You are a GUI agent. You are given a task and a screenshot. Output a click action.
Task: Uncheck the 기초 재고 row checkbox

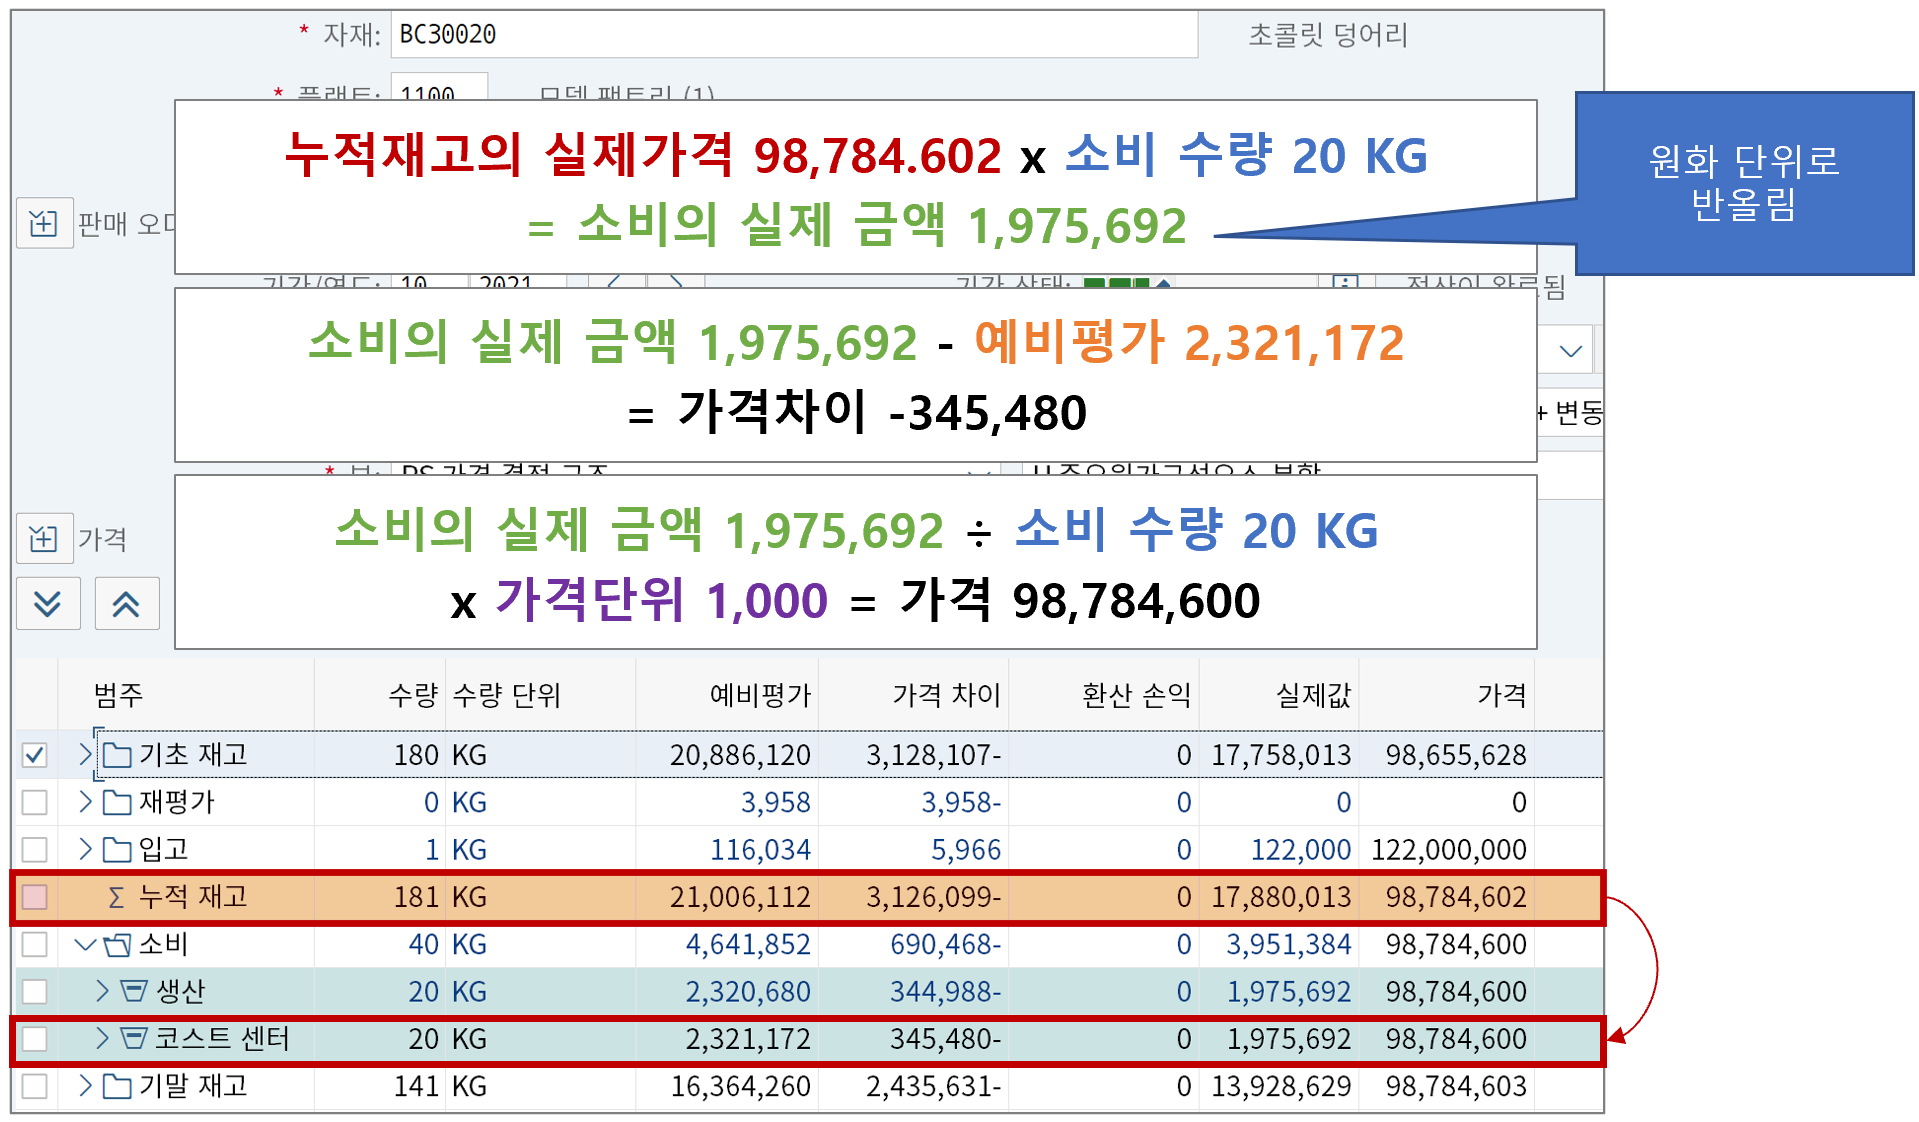click(x=35, y=755)
